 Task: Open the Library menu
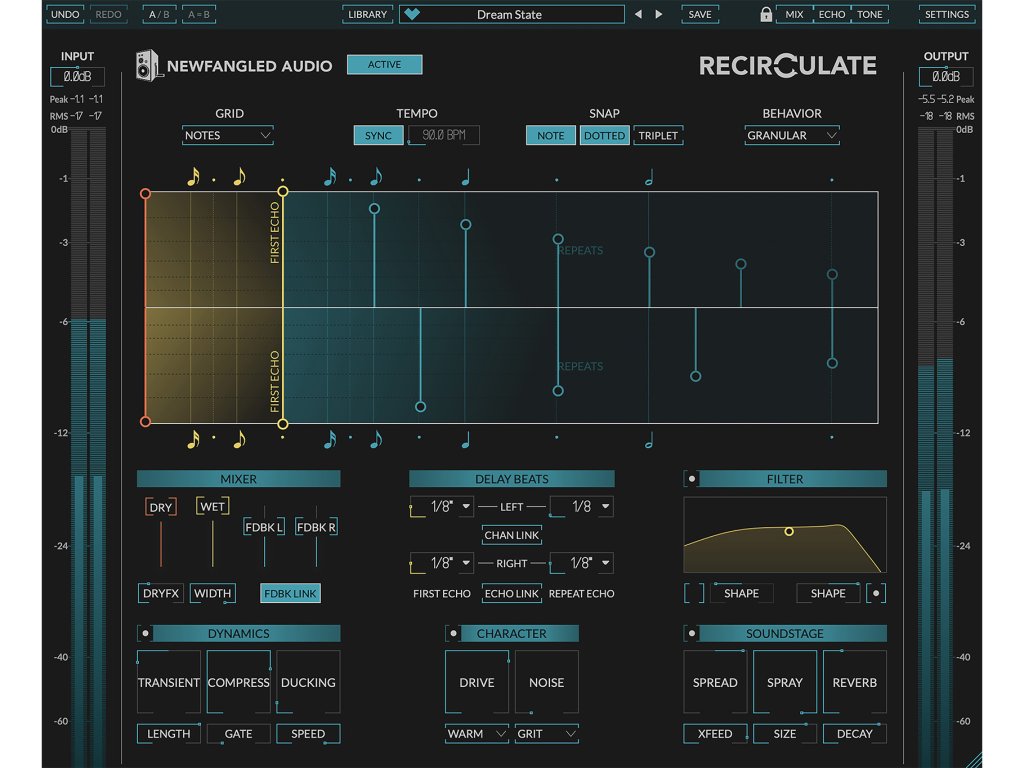(x=367, y=15)
